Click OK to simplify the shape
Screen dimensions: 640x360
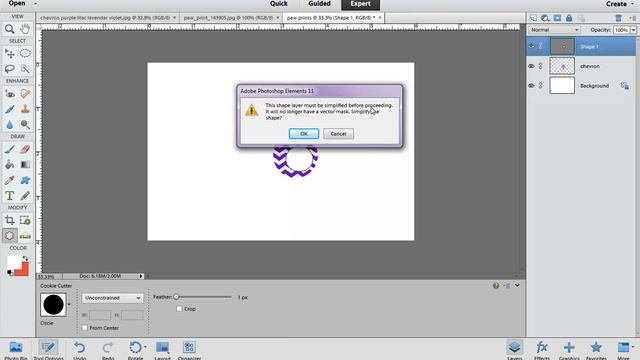tap(304, 133)
